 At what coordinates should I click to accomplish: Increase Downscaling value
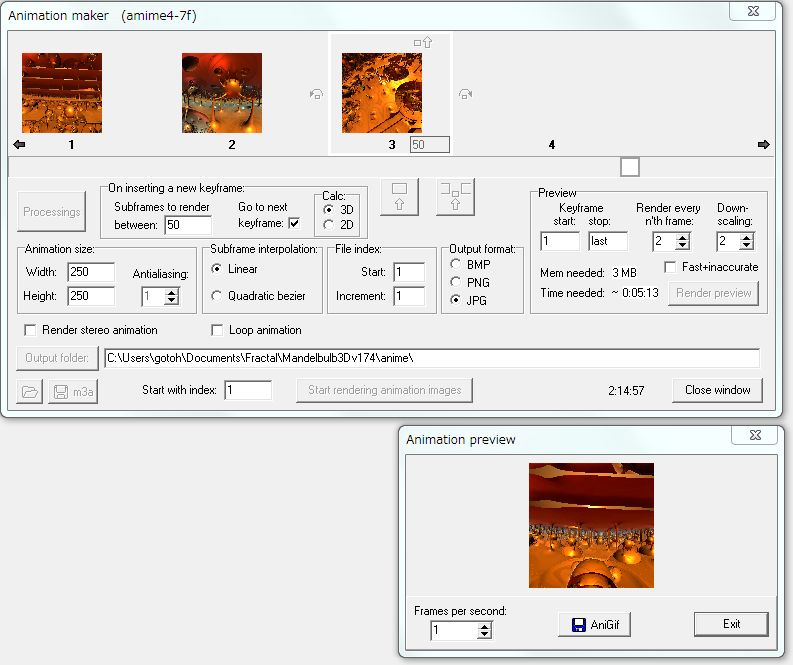click(746, 238)
